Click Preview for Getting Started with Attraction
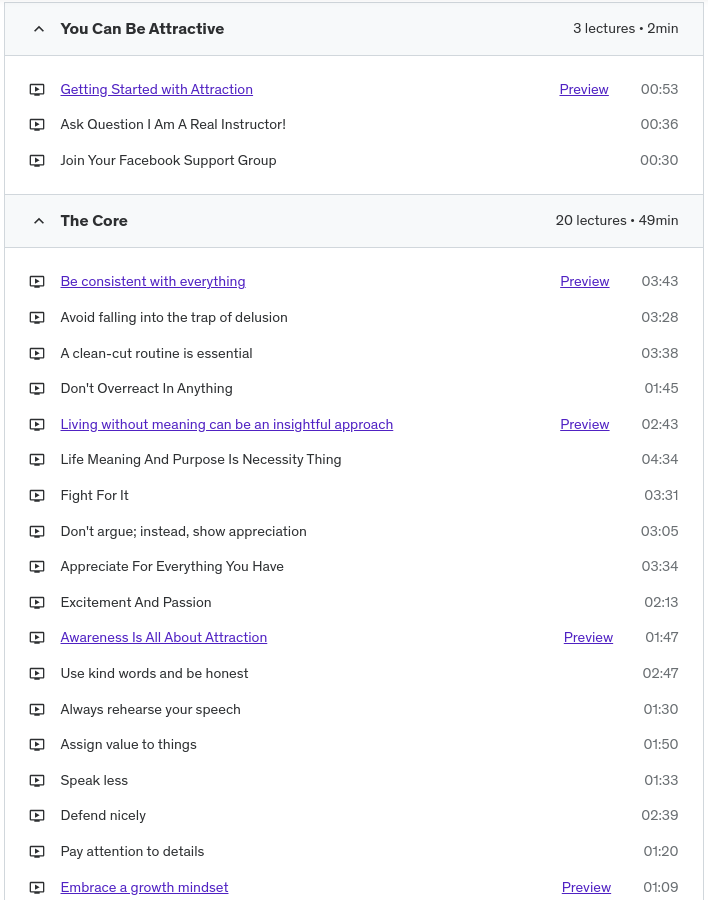Image resolution: width=708 pixels, height=900 pixels. (584, 90)
